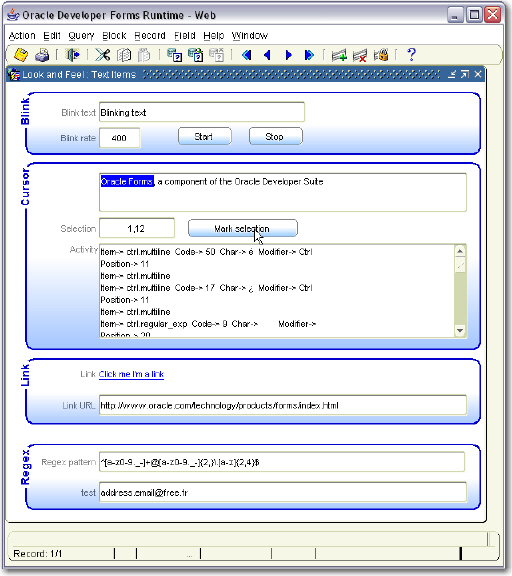Open the Query menu
The height and width of the screenshot is (576, 512).
click(81, 36)
